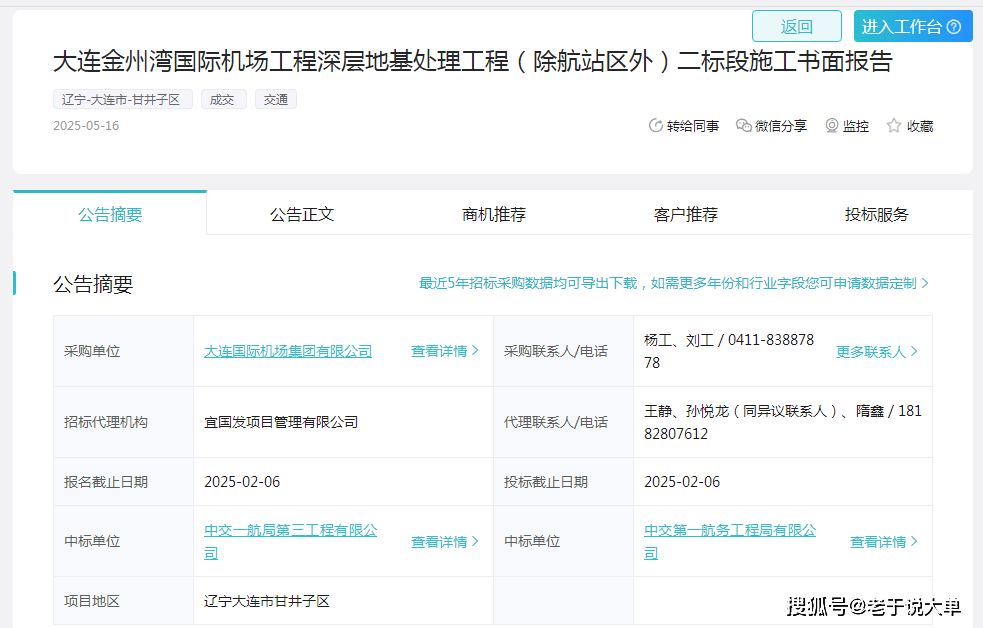Select the 交通 tag
Image resolution: width=983 pixels, height=628 pixels.
pos(276,100)
